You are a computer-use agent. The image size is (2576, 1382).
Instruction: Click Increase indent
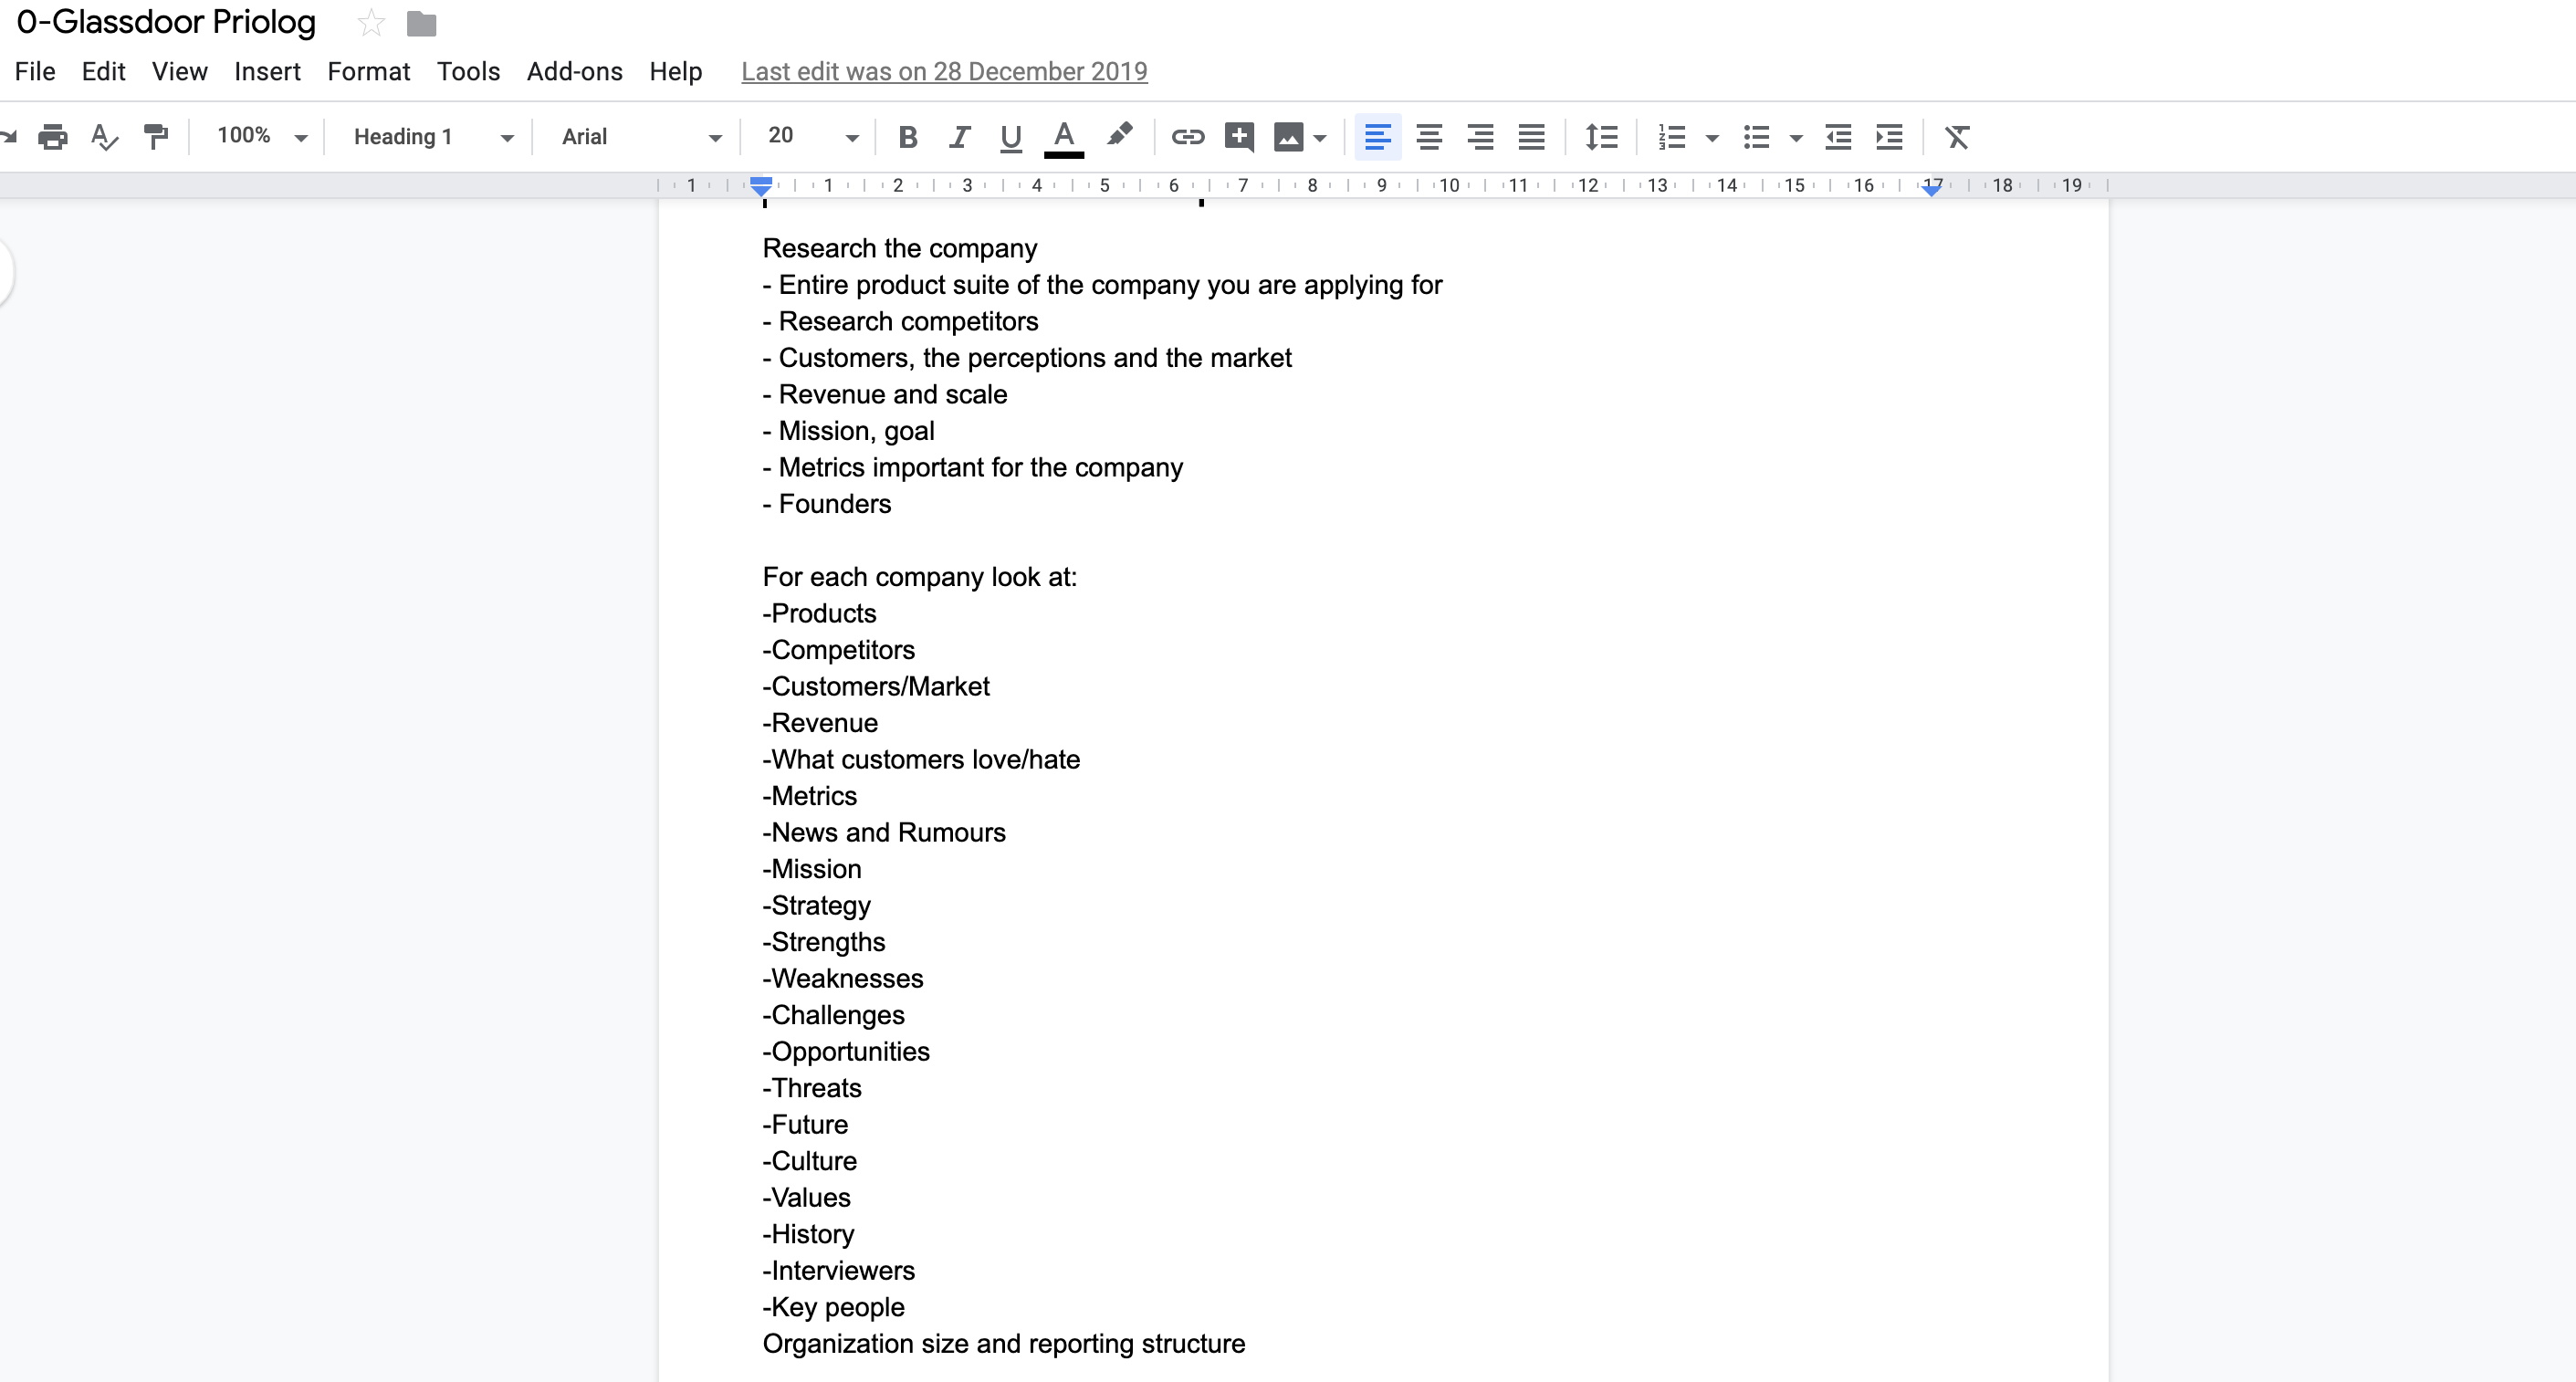1889,137
